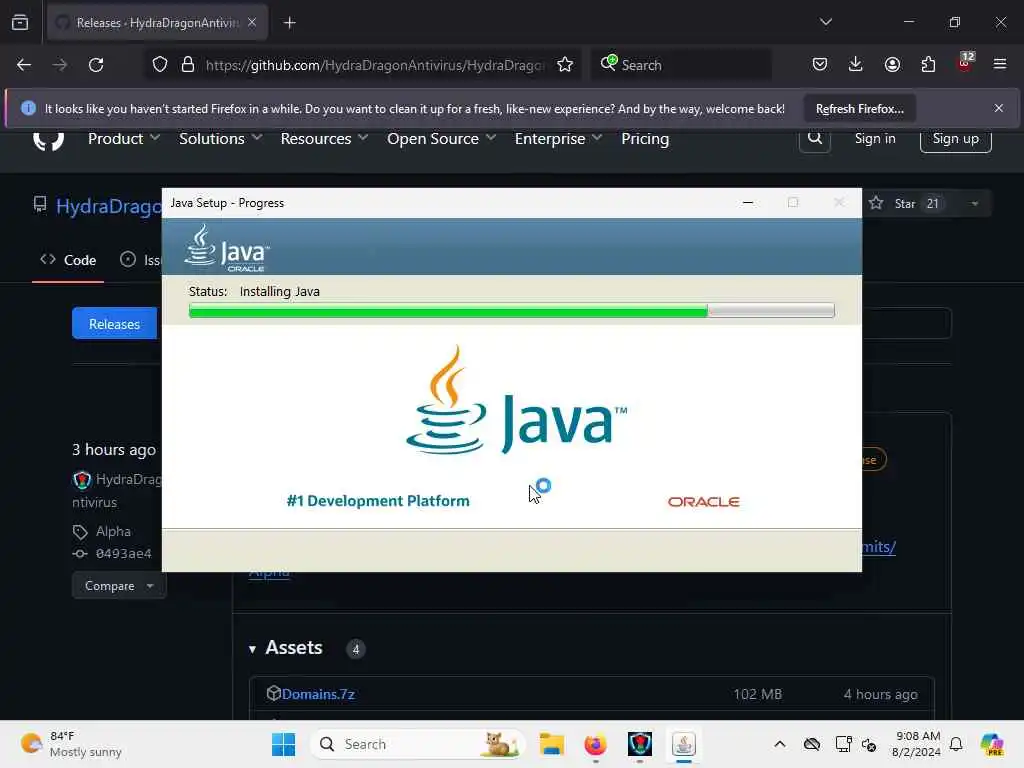This screenshot has width=1024, height=768.
Task: Open the Firefox account icon
Action: tap(892, 64)
